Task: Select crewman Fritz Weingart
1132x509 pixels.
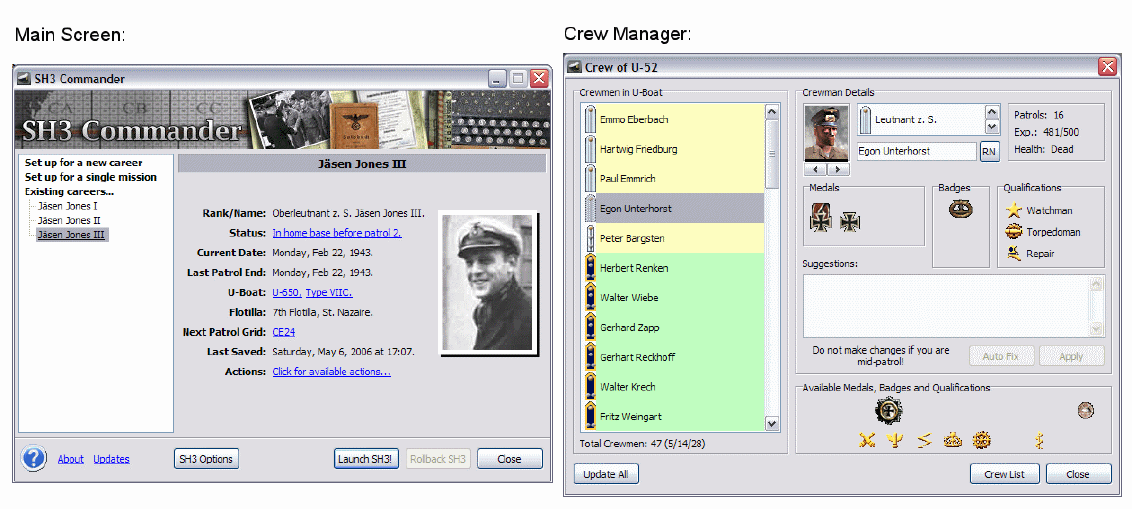Action: click(x=673, y=416)
